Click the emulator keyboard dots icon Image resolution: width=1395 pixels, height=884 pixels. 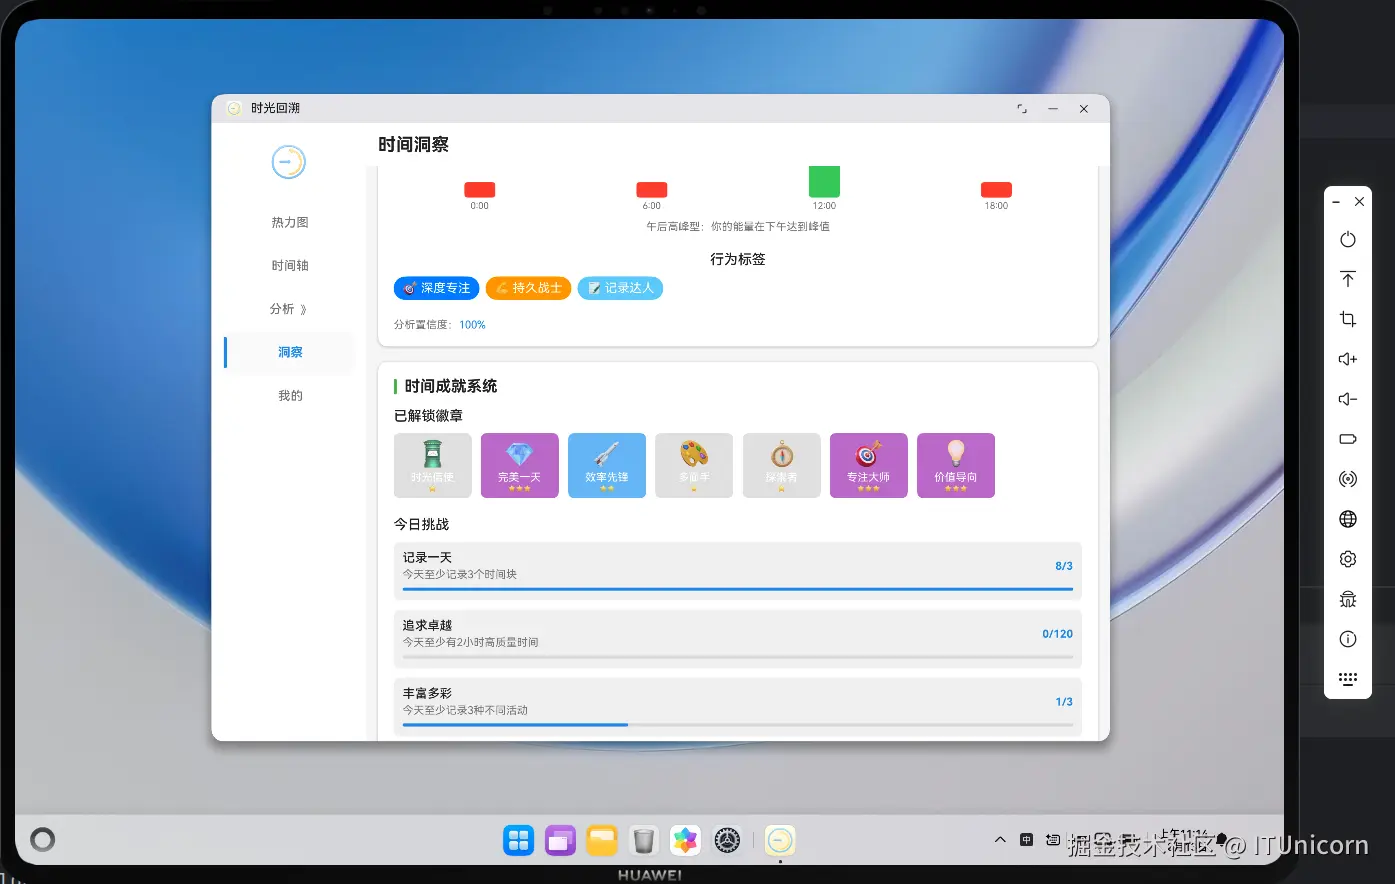(x=1348, y=679)
